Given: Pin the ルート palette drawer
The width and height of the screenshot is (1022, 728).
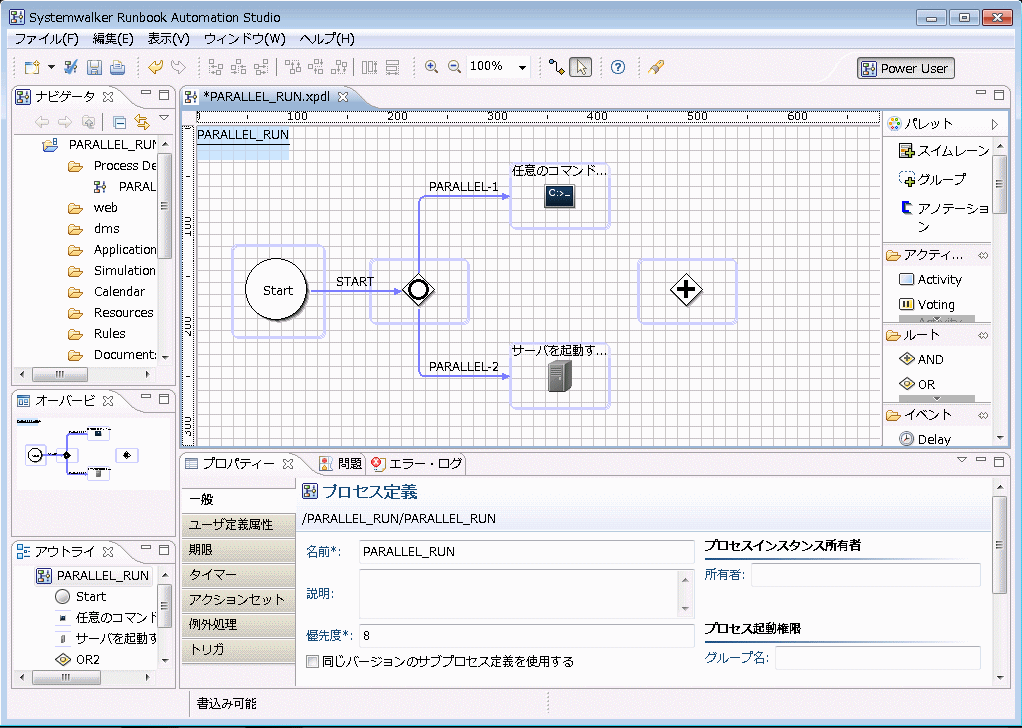Looking at the screenshot, I should pos(983,336).
